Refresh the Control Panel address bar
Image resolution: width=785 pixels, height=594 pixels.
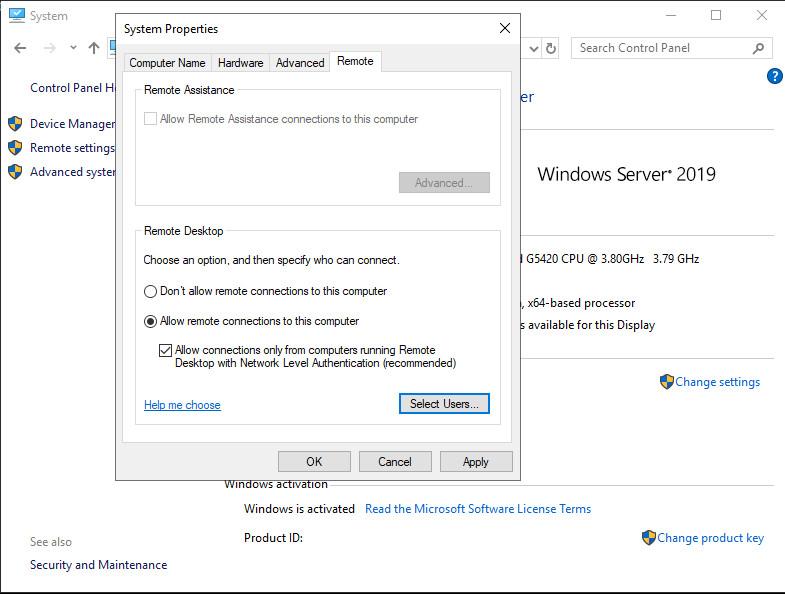pyautogui.click(x=551, y=48)
